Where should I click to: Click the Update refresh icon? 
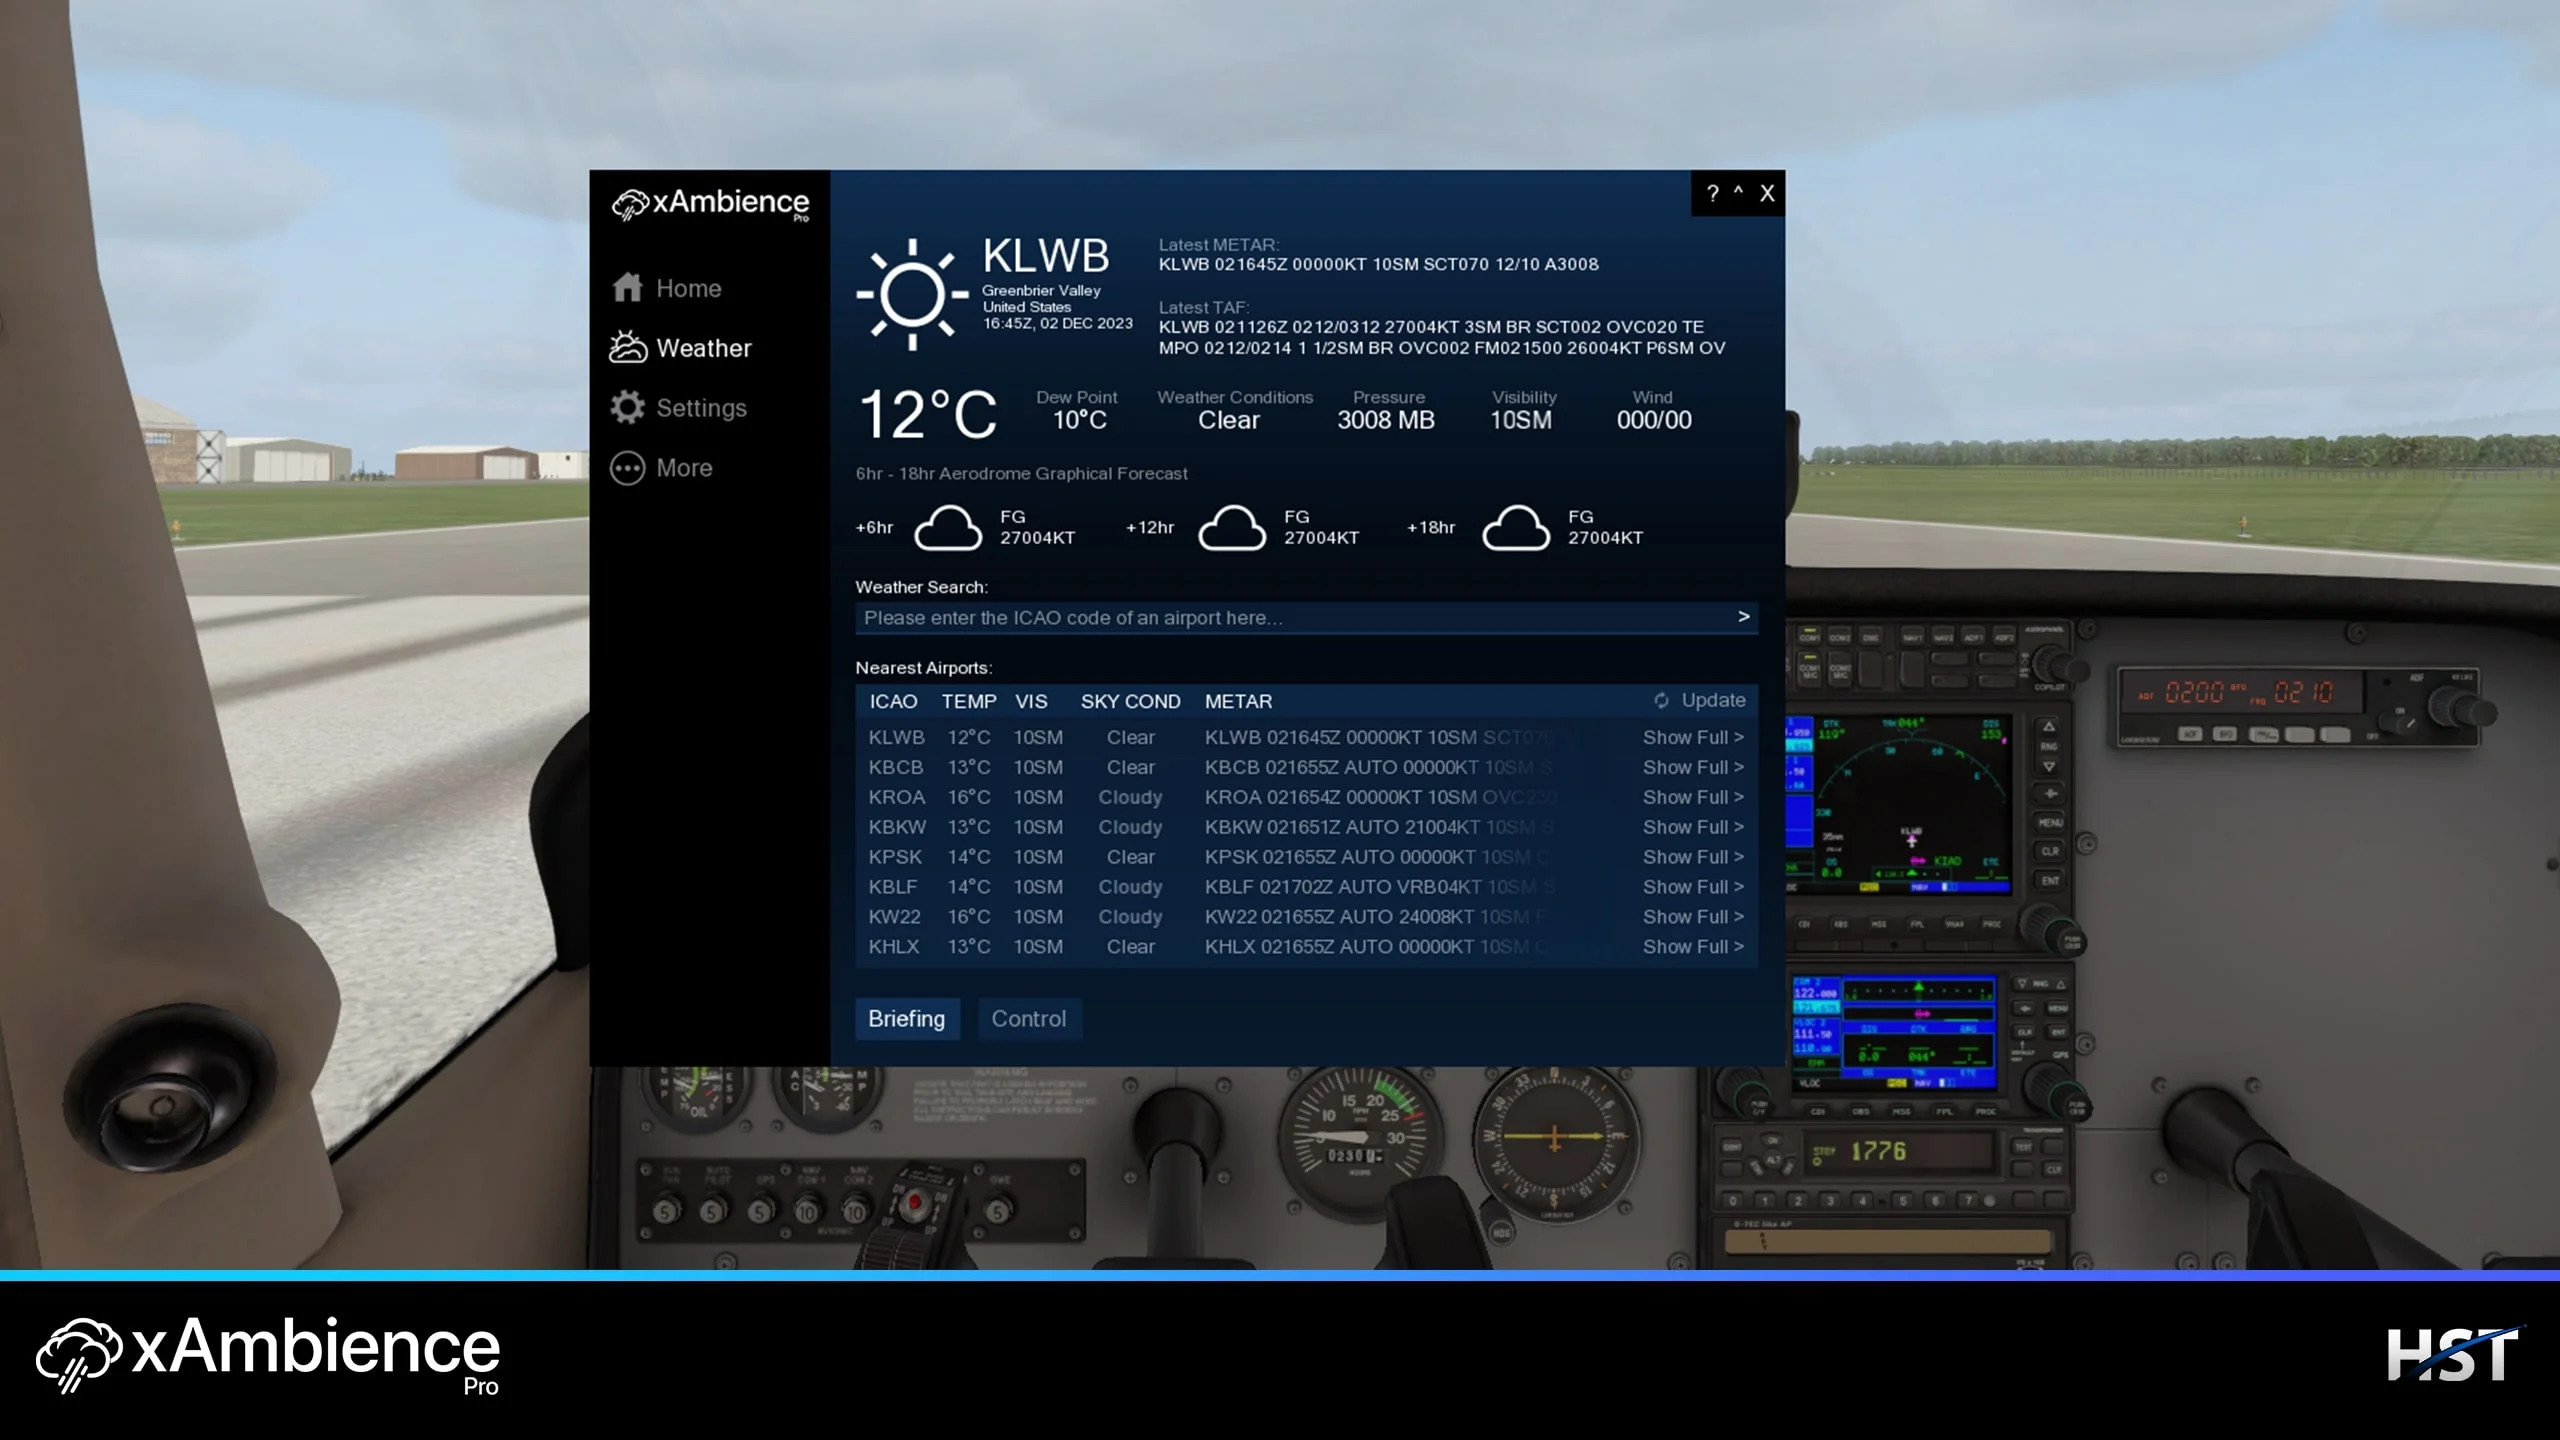(x=1661, y=701)
